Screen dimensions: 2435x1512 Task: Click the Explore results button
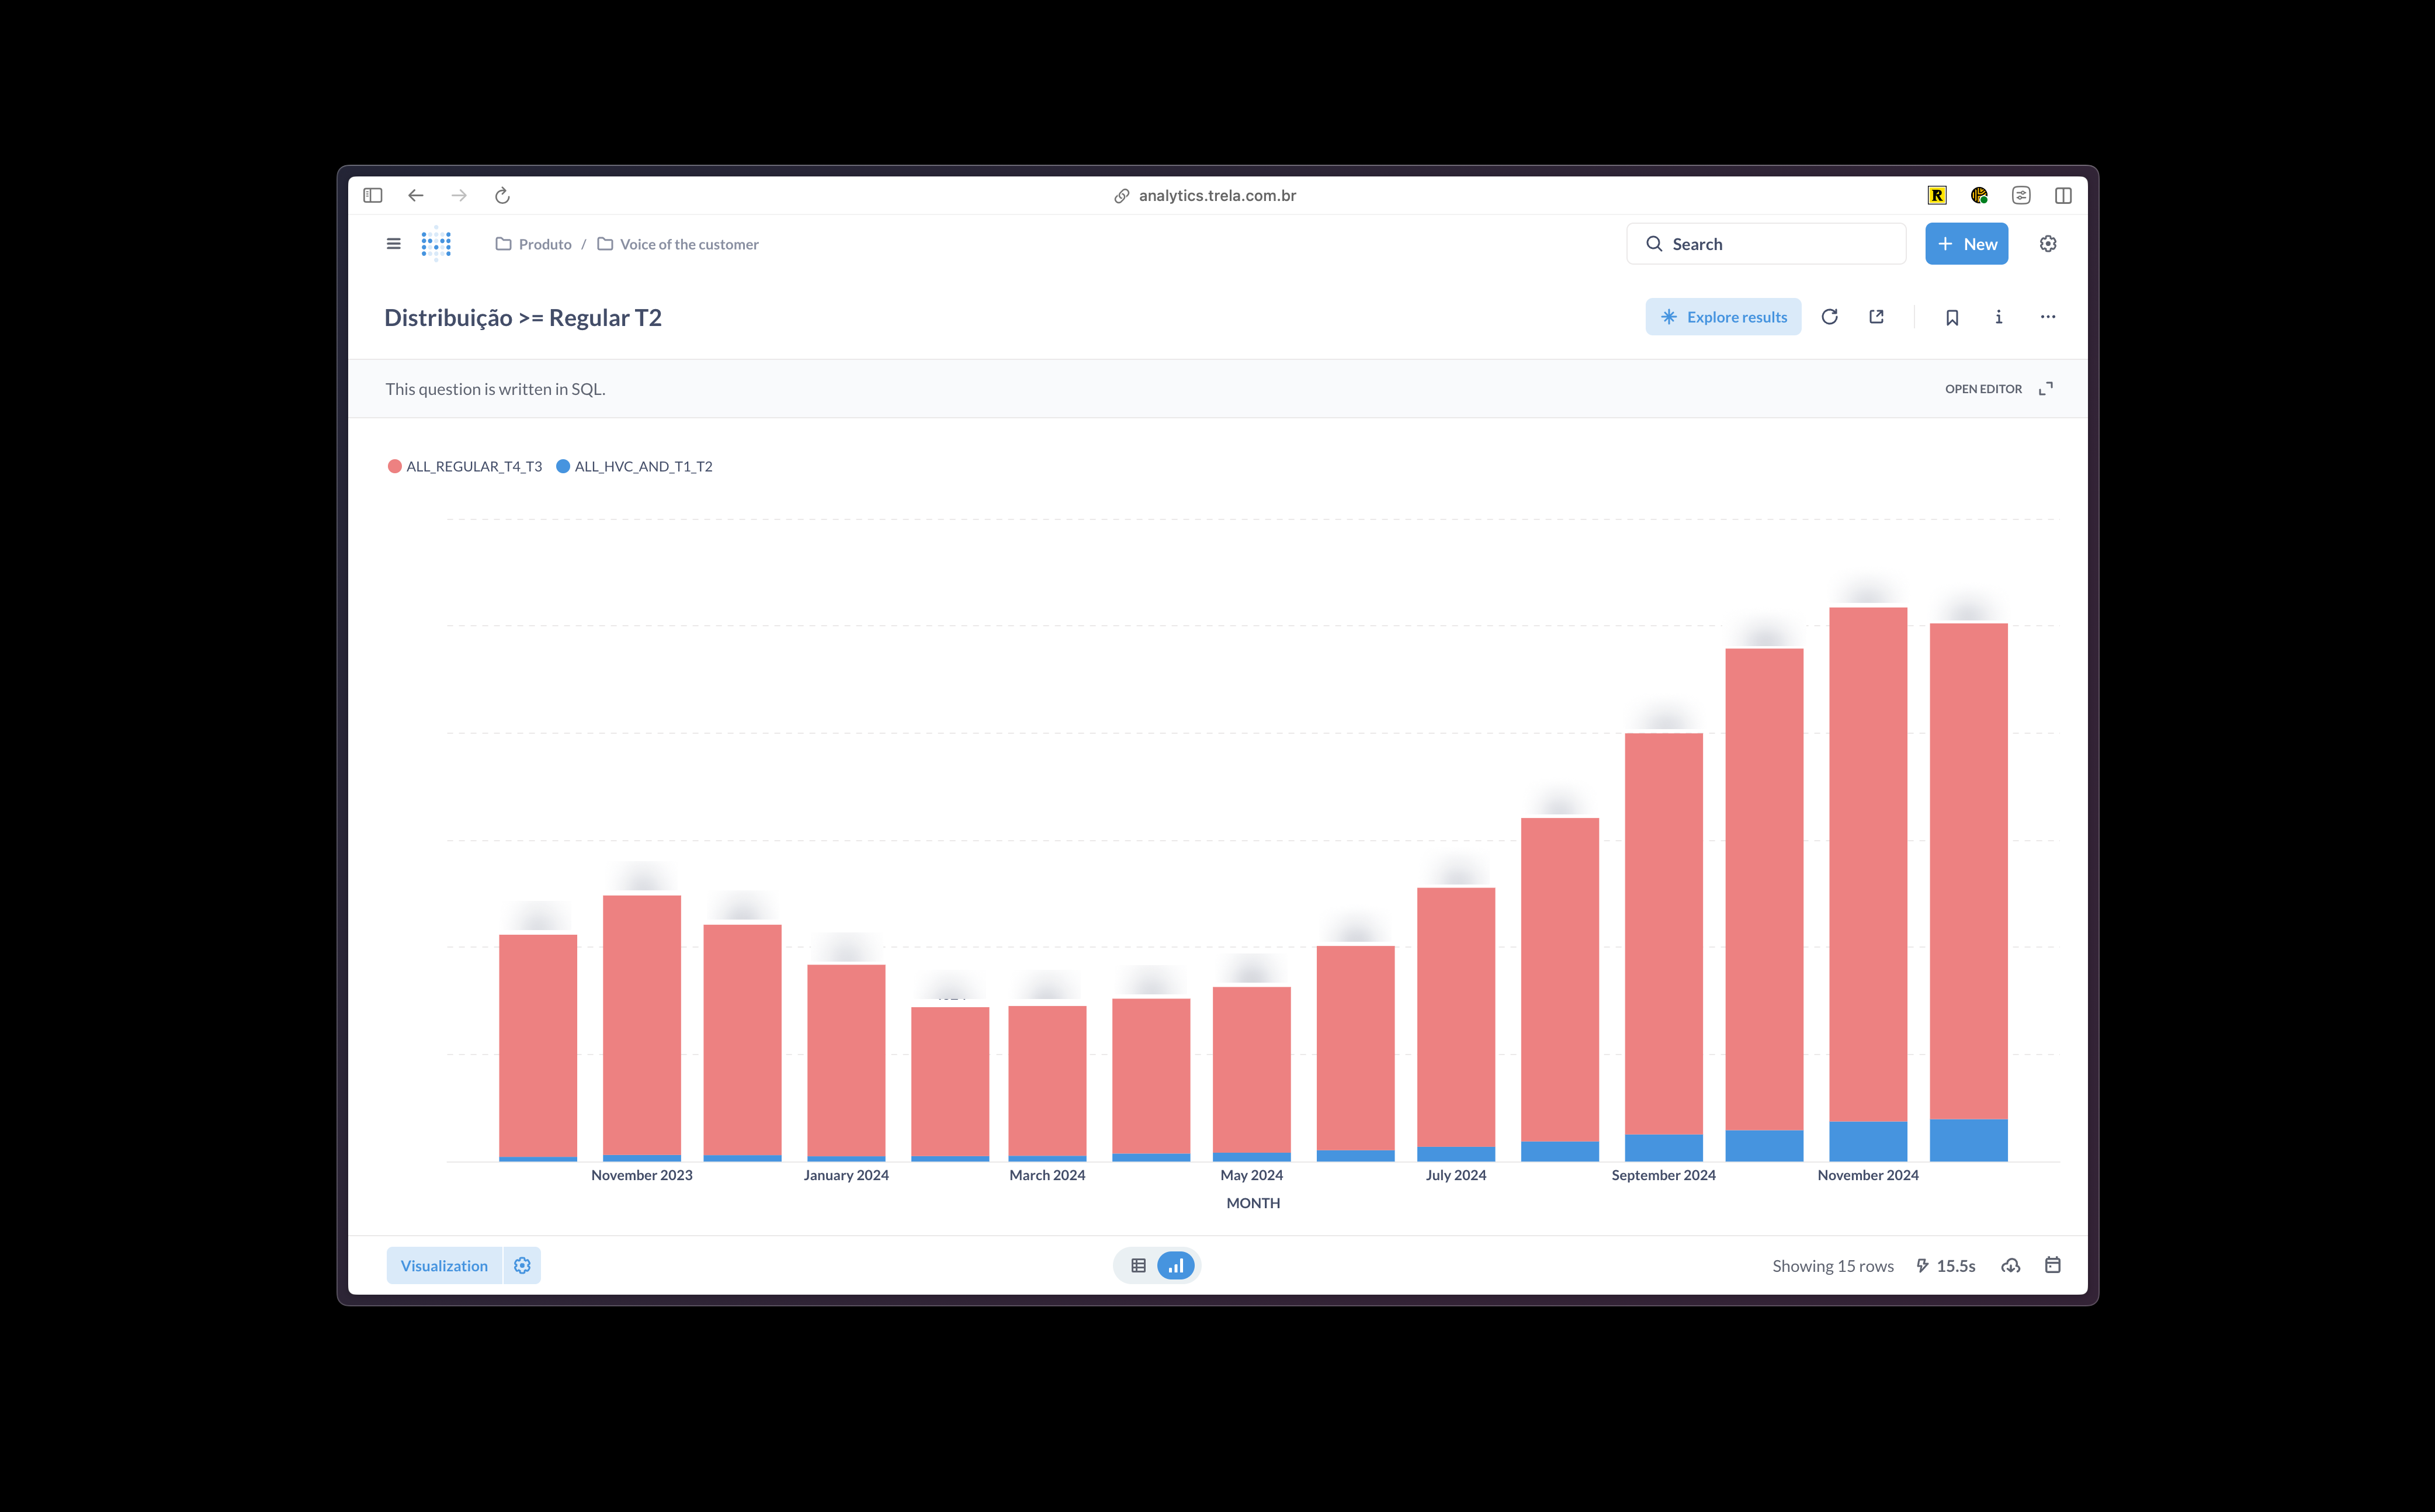tap(1725, 317)
